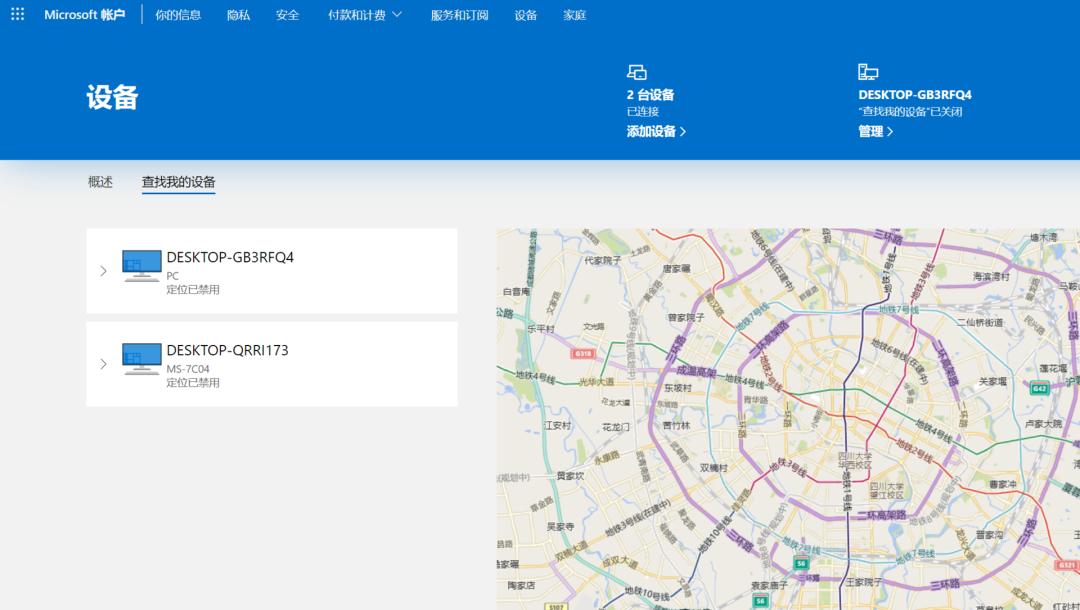Open the 付款和计费 dropdown menu
1080x610 pixels.
click(364, 15)
